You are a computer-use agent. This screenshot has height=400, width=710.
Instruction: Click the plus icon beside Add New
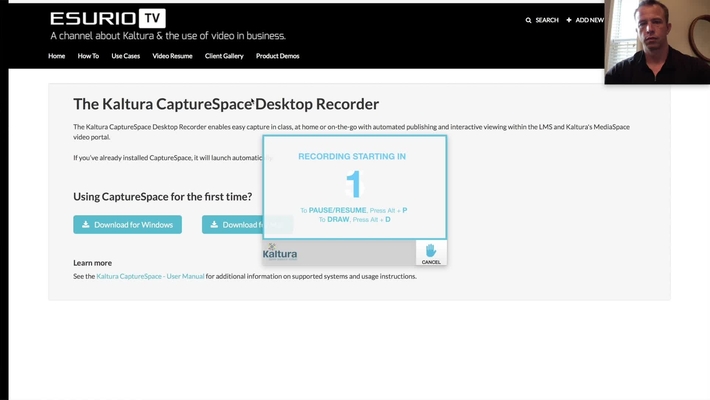click(x=569, y=20)
